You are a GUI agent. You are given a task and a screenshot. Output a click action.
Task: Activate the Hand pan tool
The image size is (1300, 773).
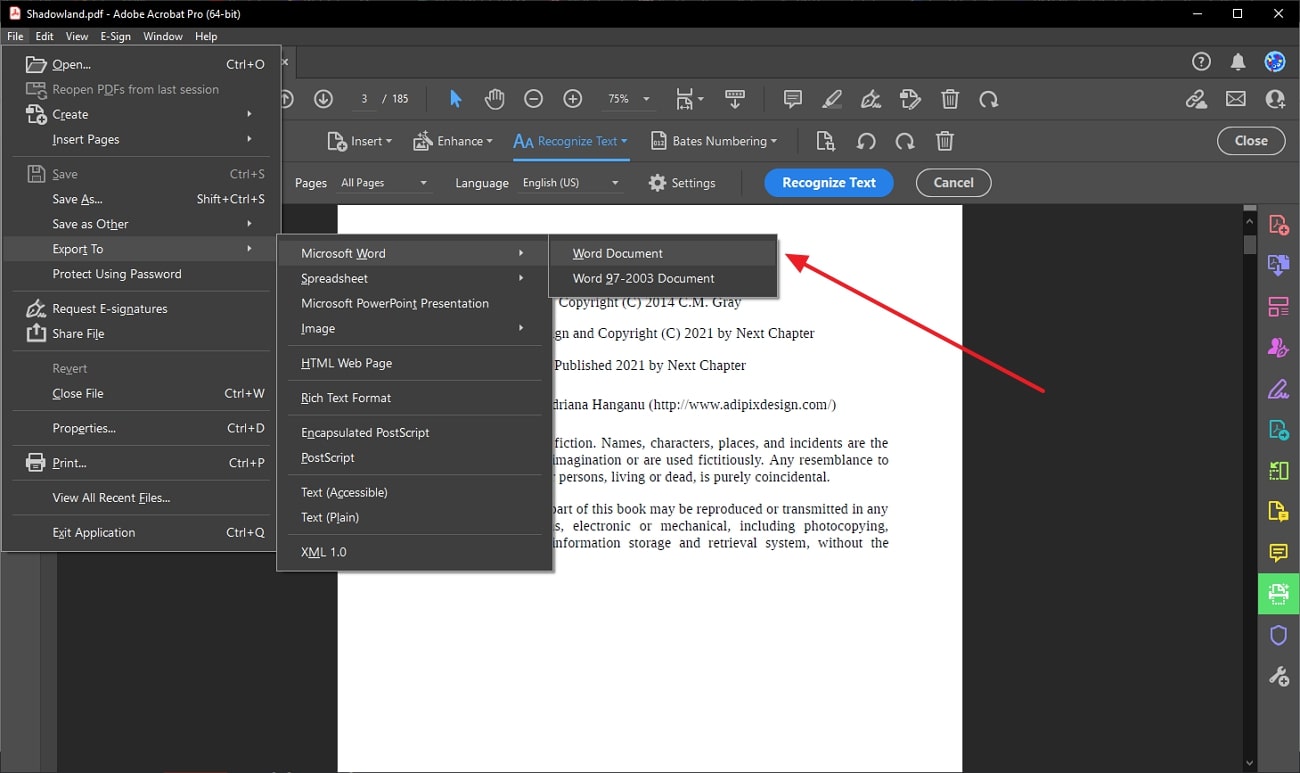[x=494, y=99]
